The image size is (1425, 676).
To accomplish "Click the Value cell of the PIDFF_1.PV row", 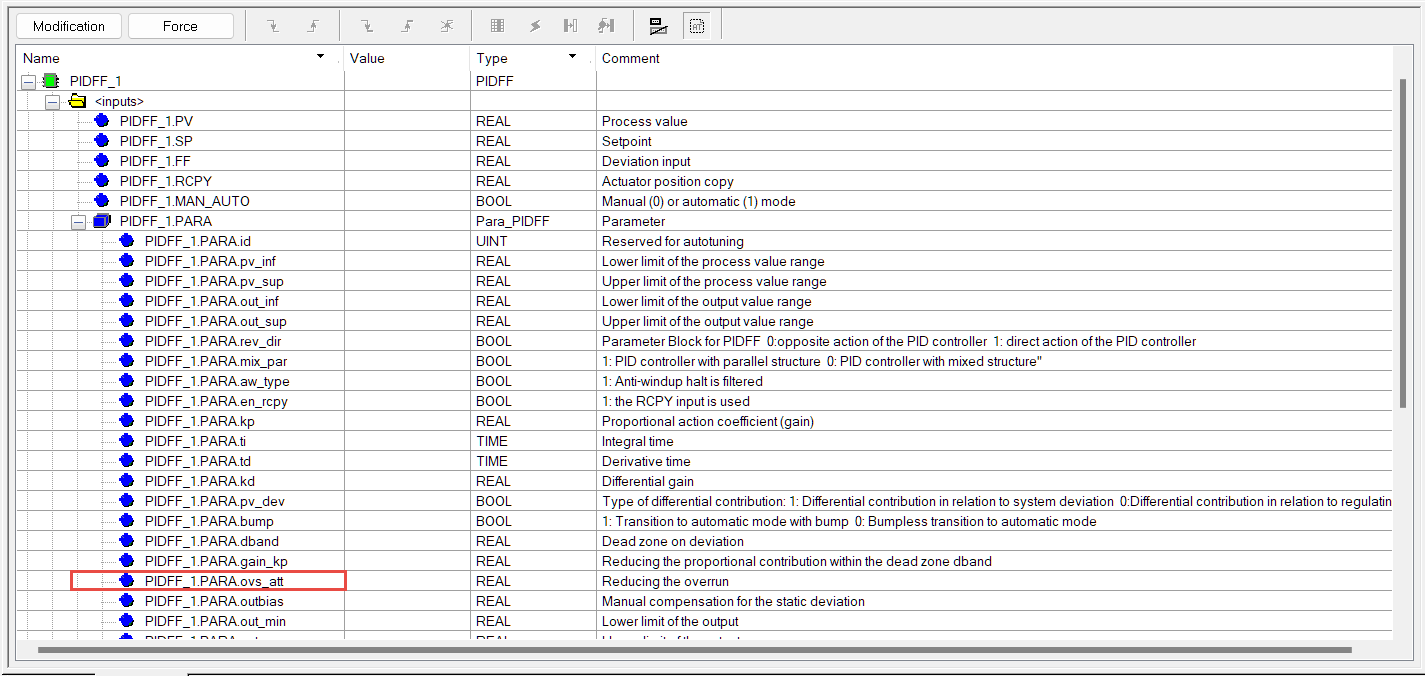I will pos(406,121).
